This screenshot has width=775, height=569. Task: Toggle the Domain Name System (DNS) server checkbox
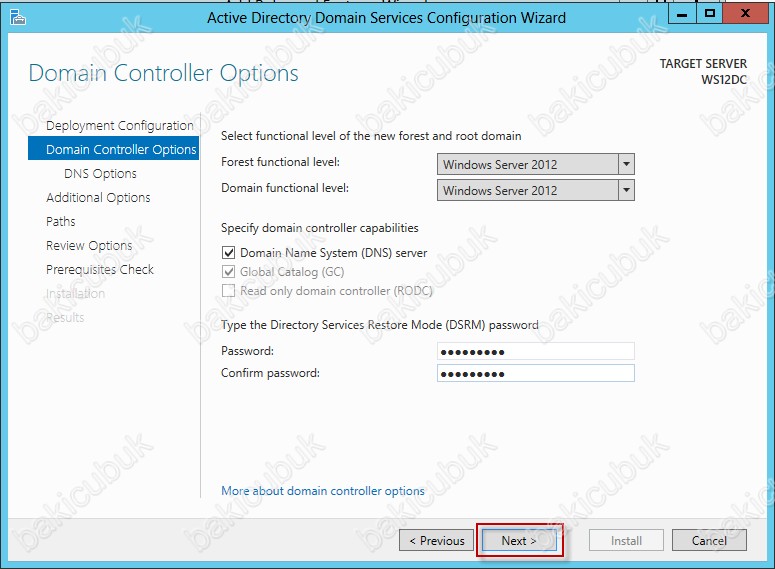point(228,253)
